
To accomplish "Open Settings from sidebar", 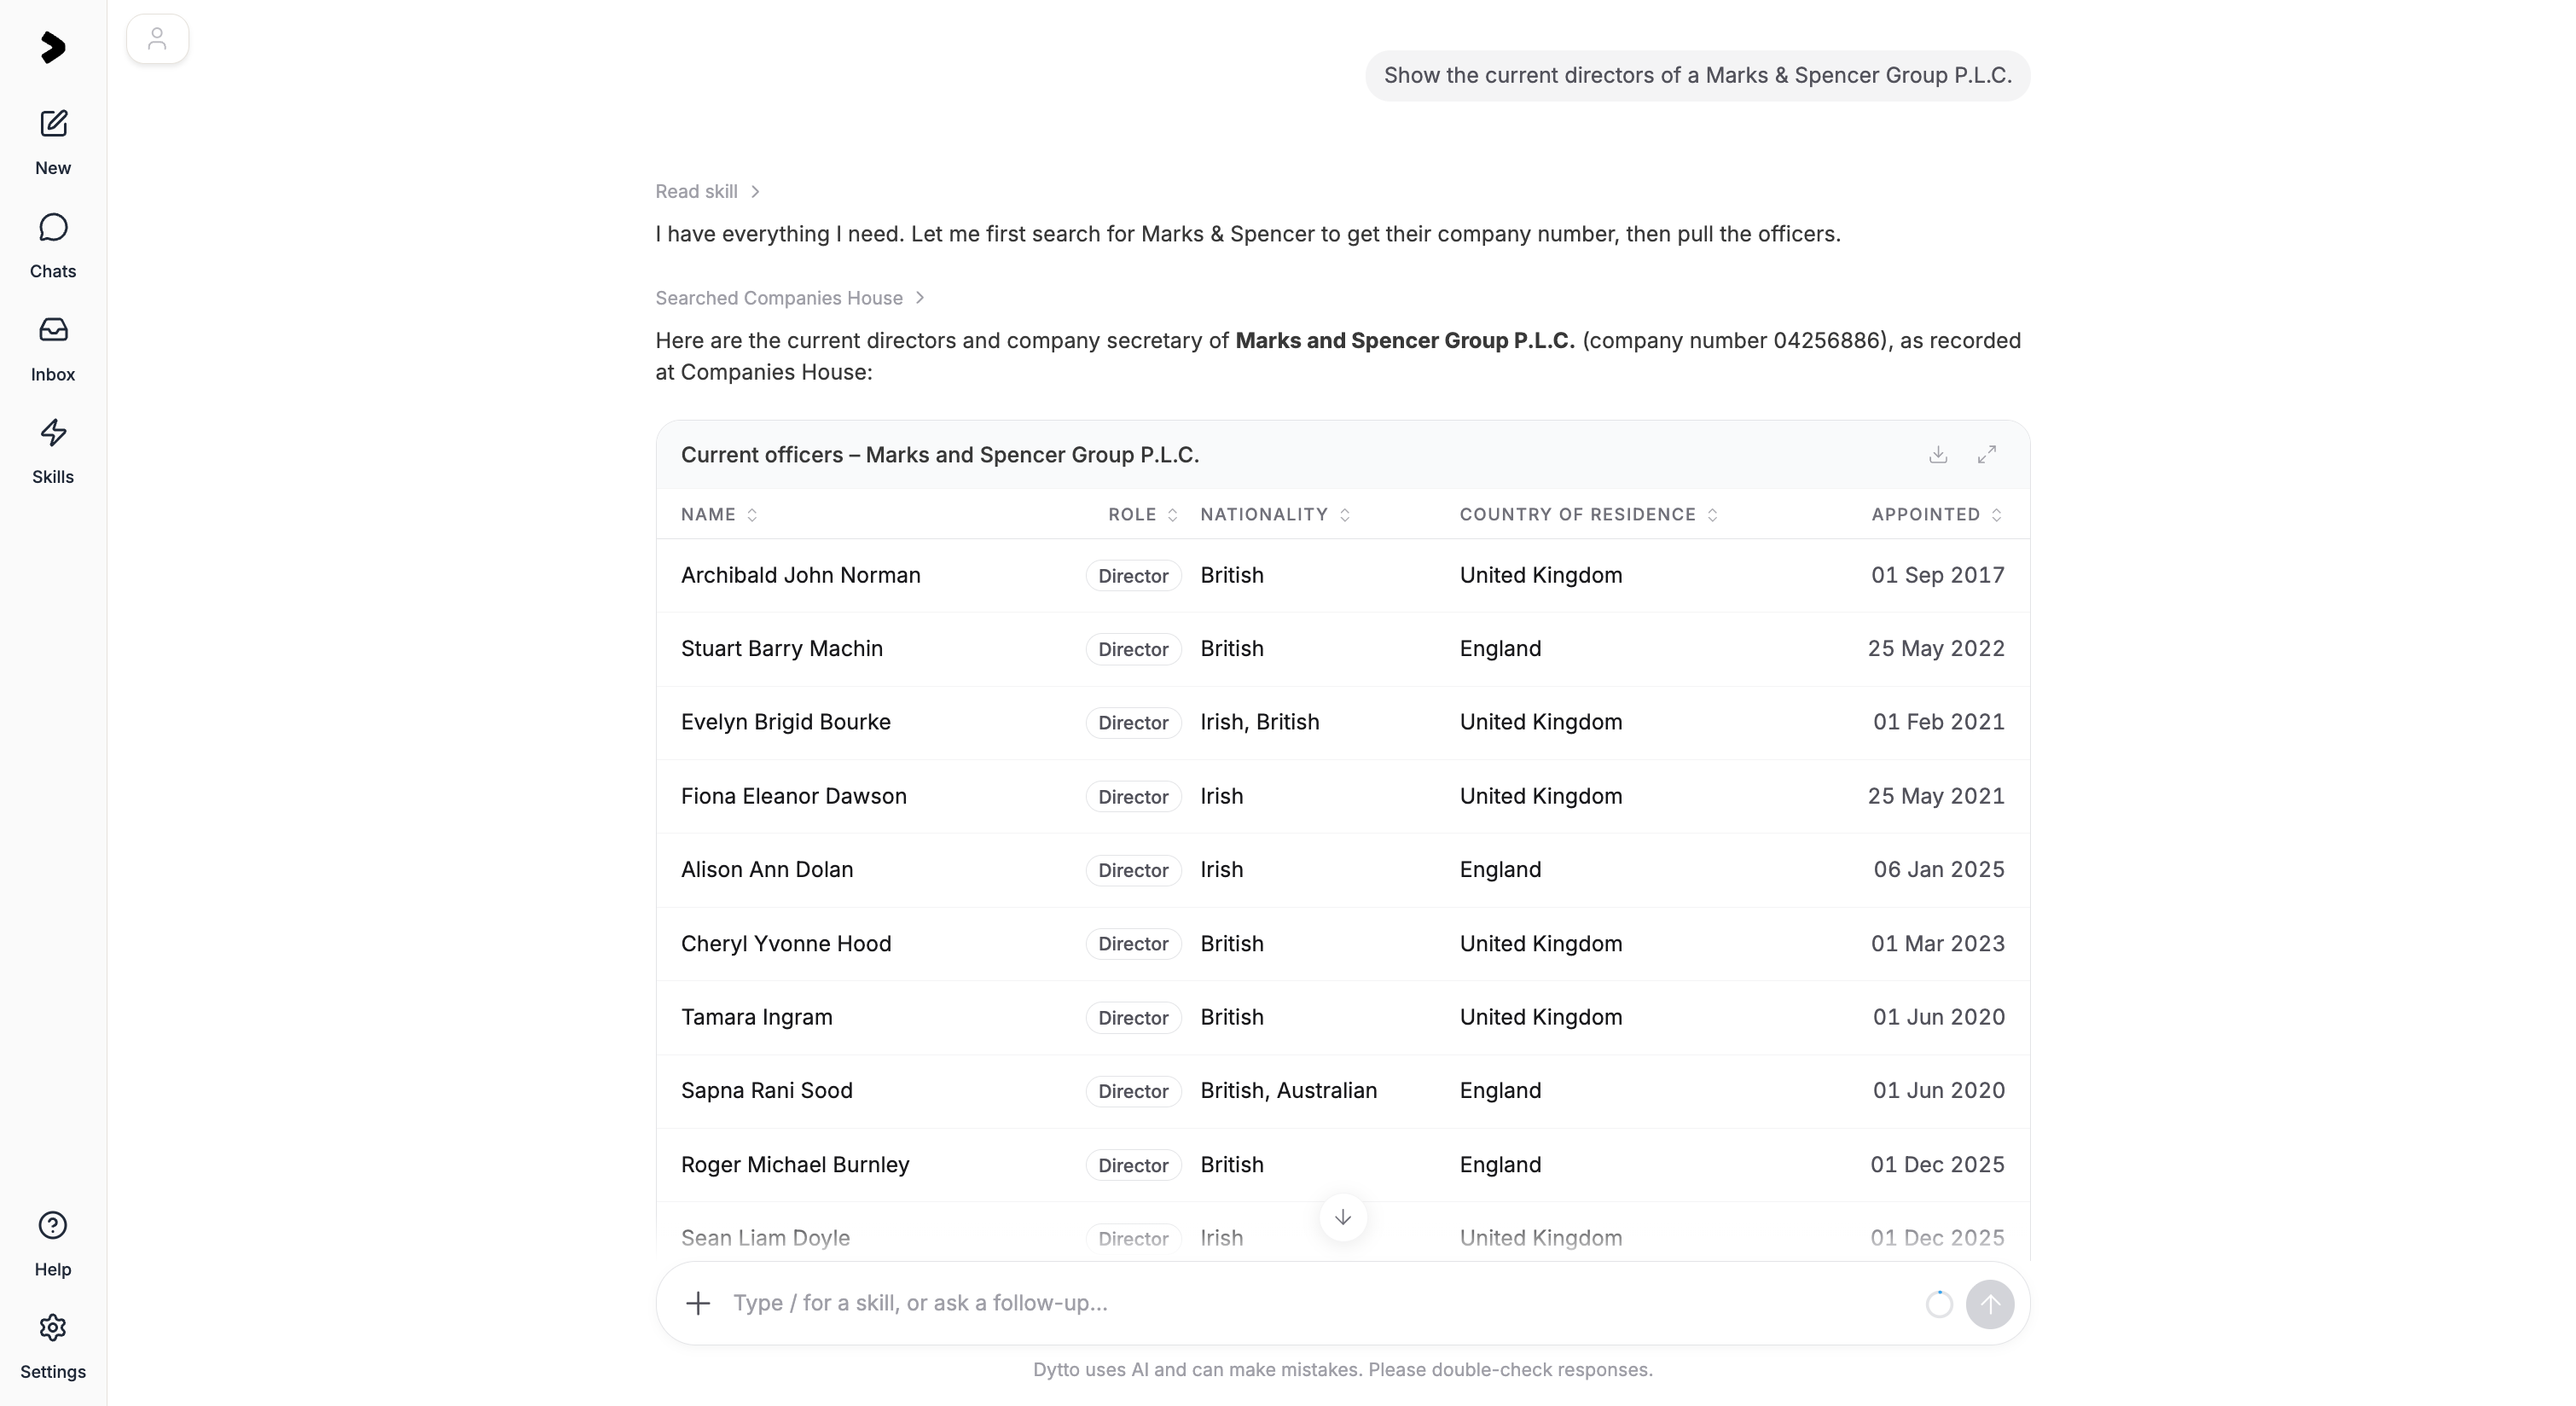I will pos(53,1347).
